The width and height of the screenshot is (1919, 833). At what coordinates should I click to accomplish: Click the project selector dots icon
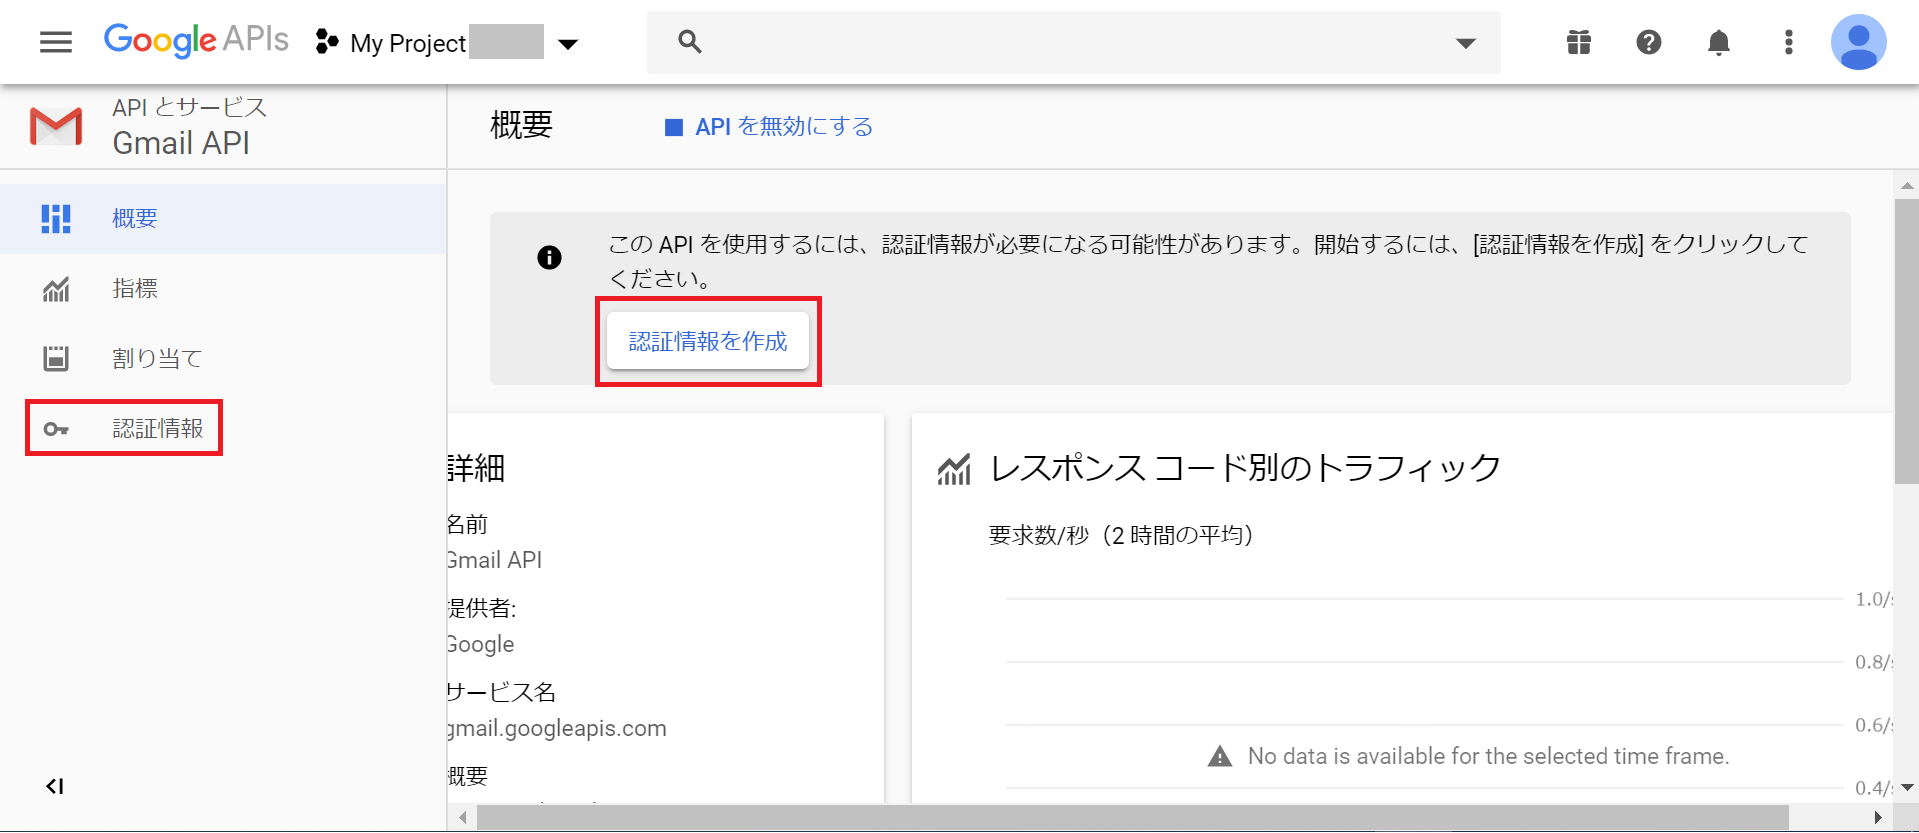(327, 42)
